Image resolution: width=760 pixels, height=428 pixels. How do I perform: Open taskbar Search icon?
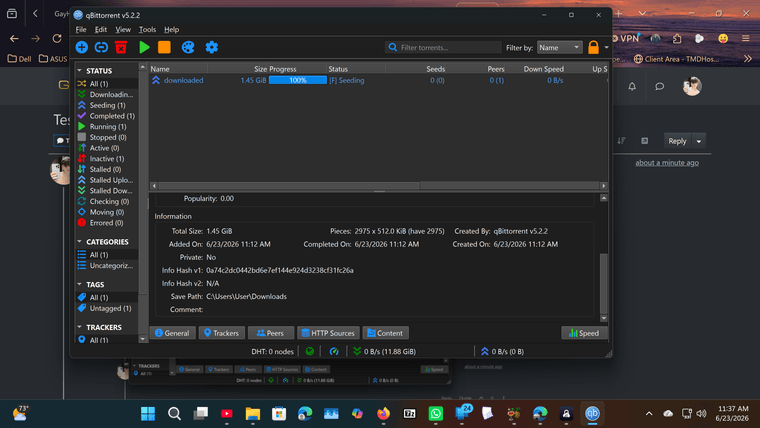174,413
